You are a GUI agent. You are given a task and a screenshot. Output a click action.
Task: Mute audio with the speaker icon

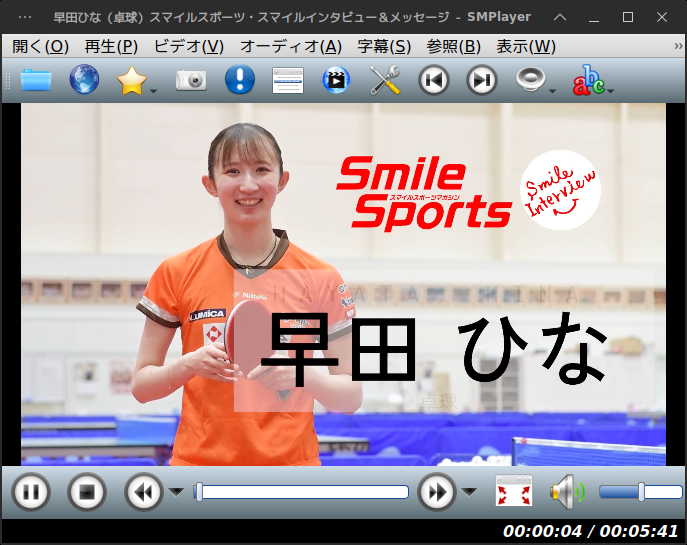(x=567, y=492)
